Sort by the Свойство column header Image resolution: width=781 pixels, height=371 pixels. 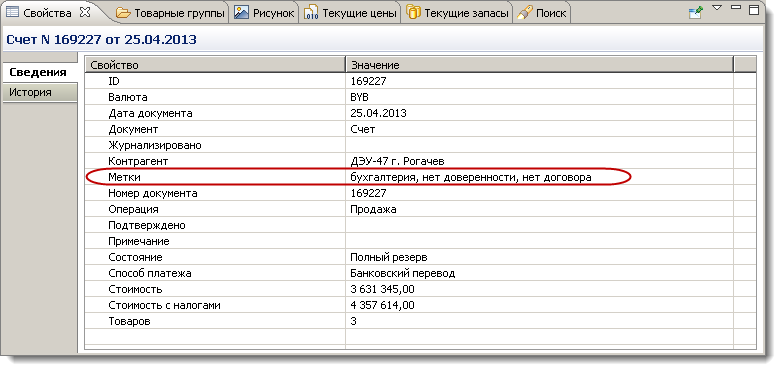point(215,65)
